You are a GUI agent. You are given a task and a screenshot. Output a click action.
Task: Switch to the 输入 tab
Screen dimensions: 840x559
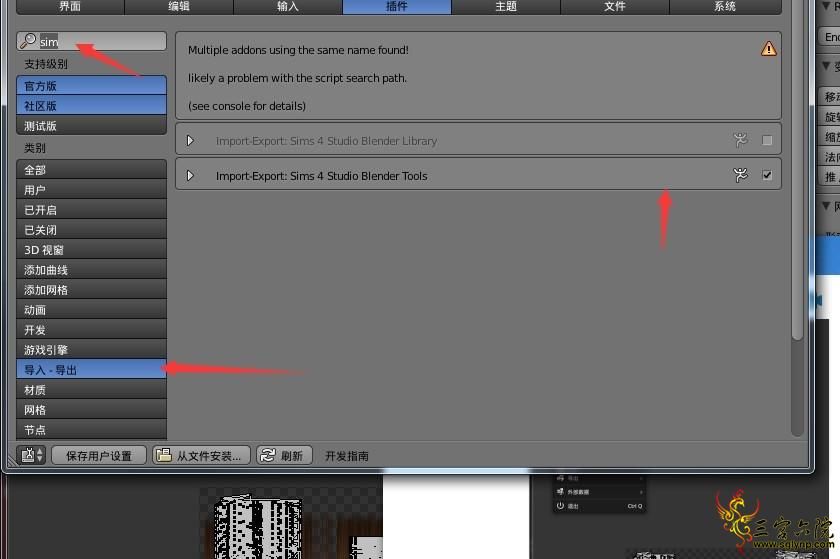pyautogui.click(x=288, y=6)
